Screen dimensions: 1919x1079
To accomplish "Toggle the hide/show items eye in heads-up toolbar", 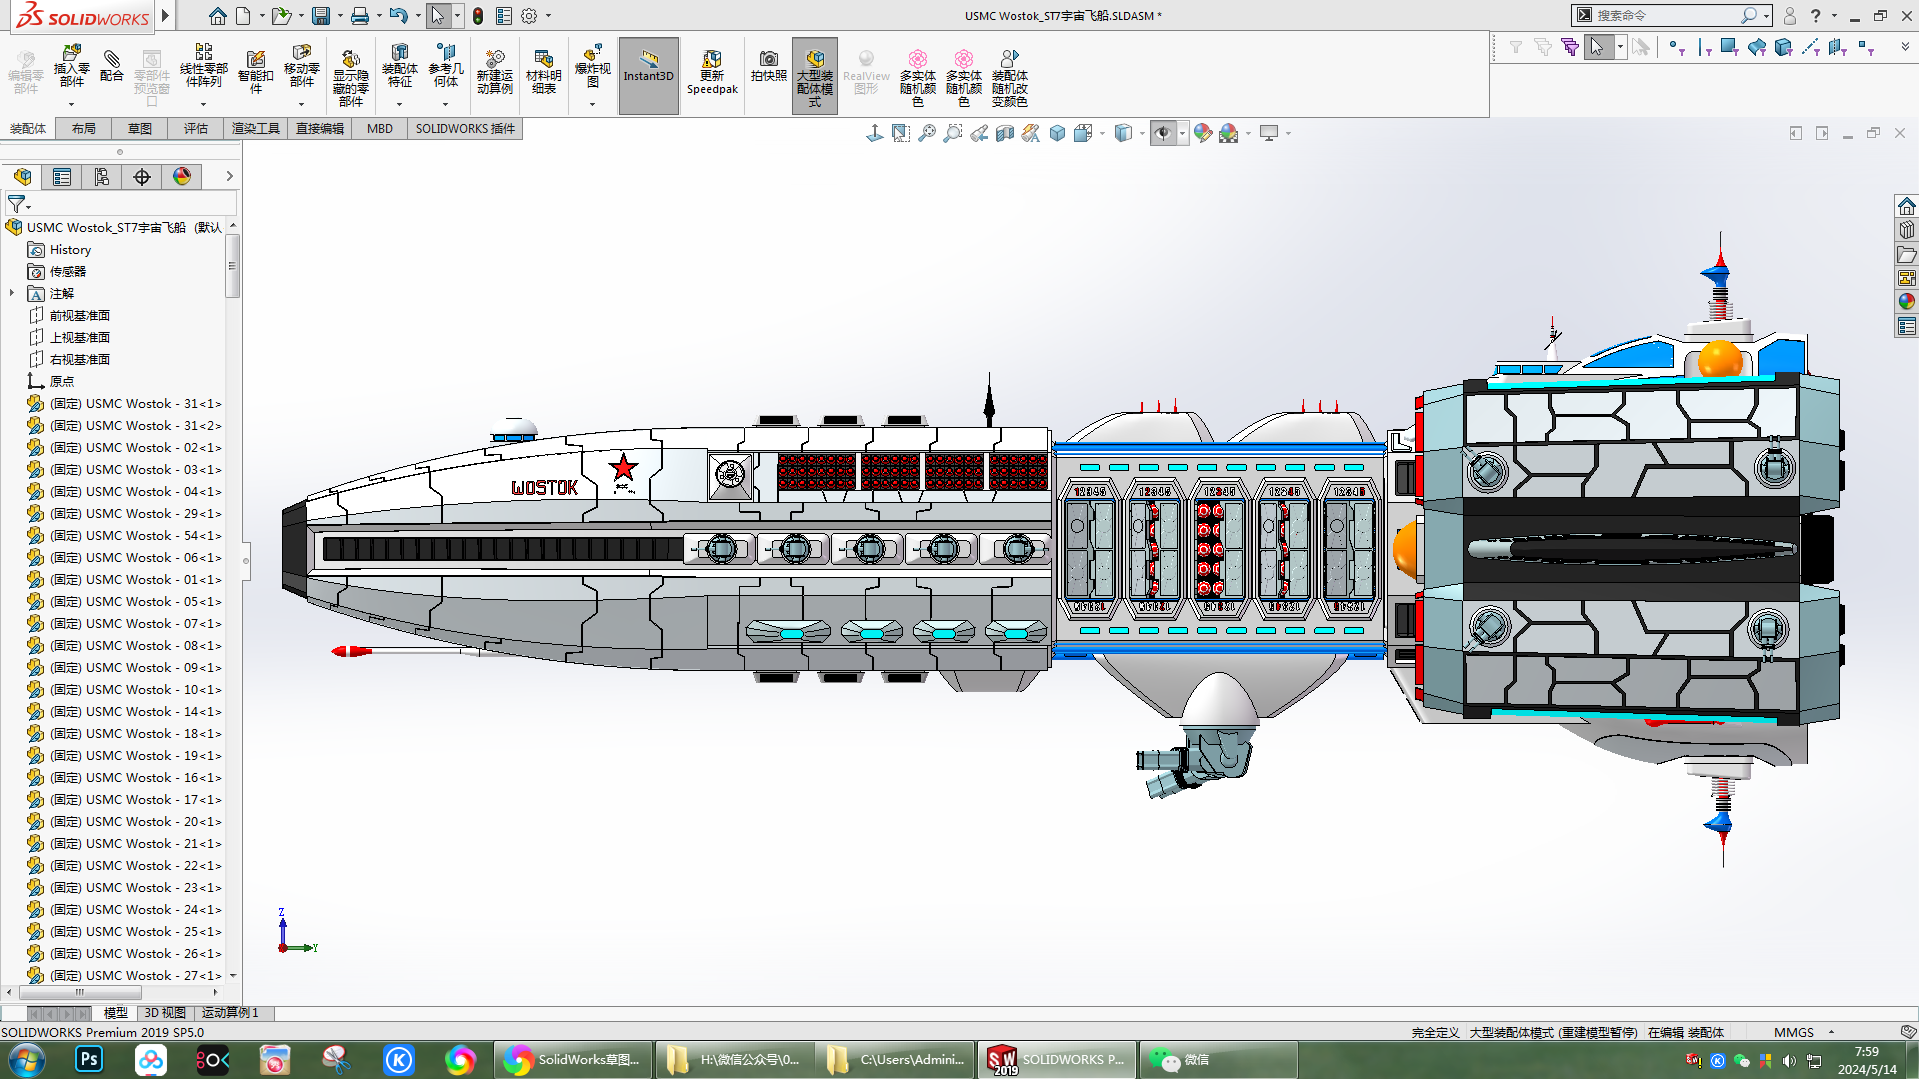I will pos(1163,132).
